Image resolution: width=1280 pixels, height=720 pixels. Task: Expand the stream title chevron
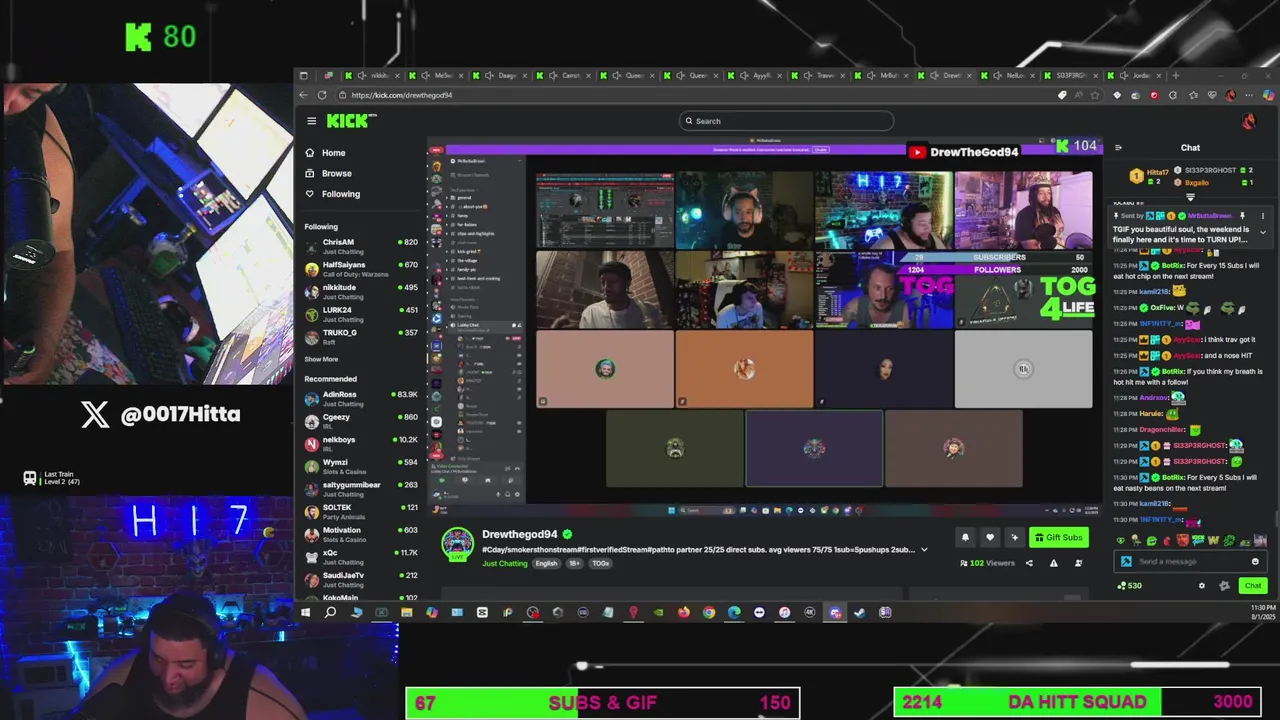click(924, 549)
